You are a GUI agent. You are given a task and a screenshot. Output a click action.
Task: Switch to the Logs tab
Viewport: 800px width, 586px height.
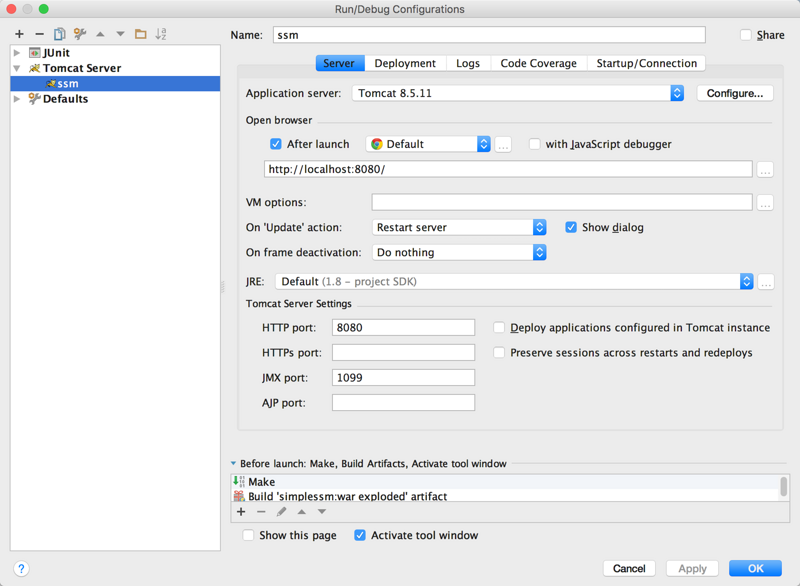[468, 63]
